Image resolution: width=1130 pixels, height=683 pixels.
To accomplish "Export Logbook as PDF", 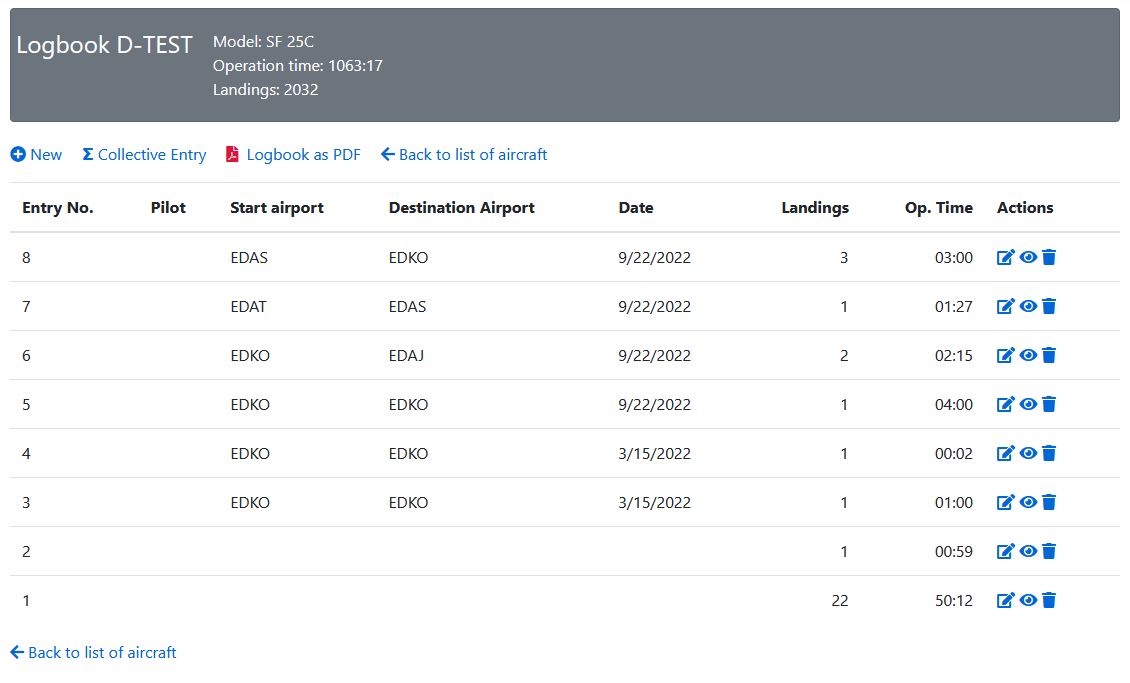I will (293, 155).
